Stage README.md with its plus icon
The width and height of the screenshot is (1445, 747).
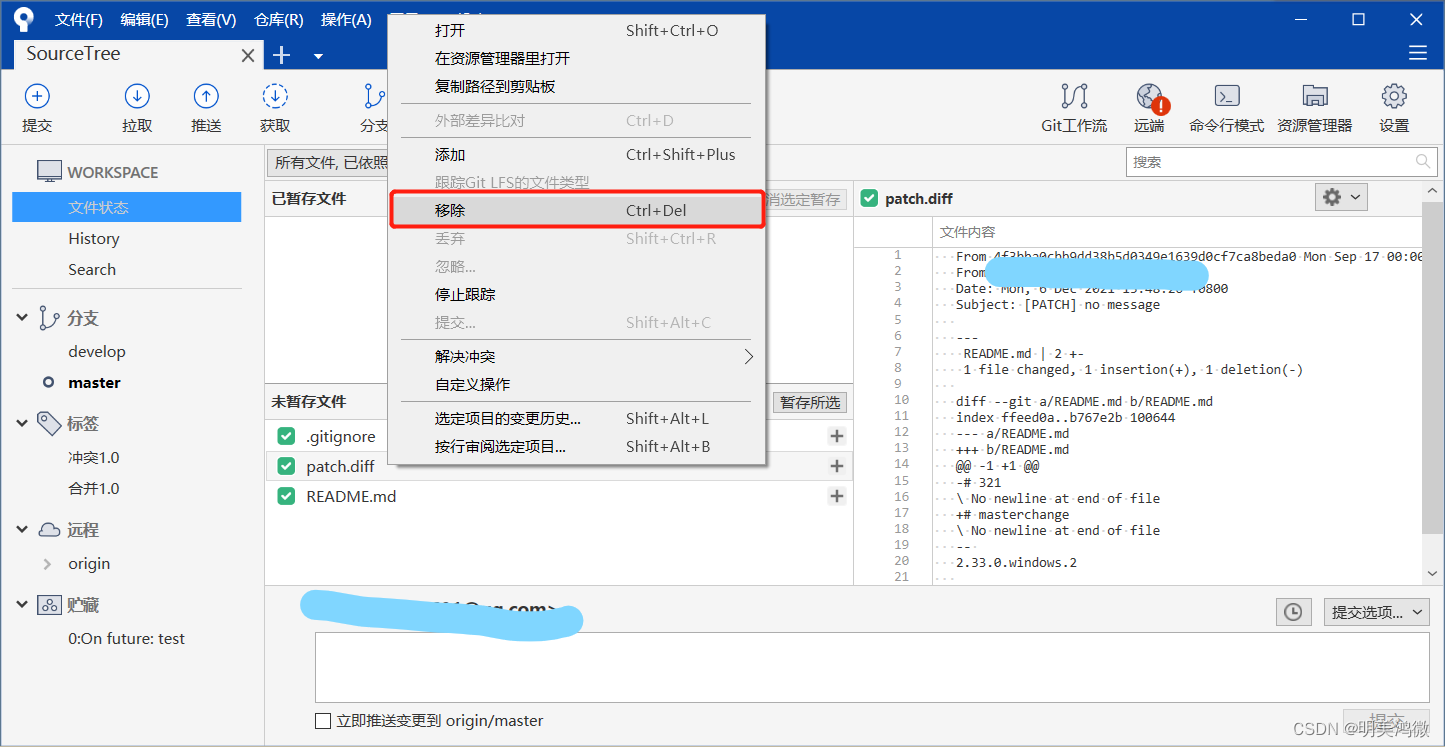(837, 496)
